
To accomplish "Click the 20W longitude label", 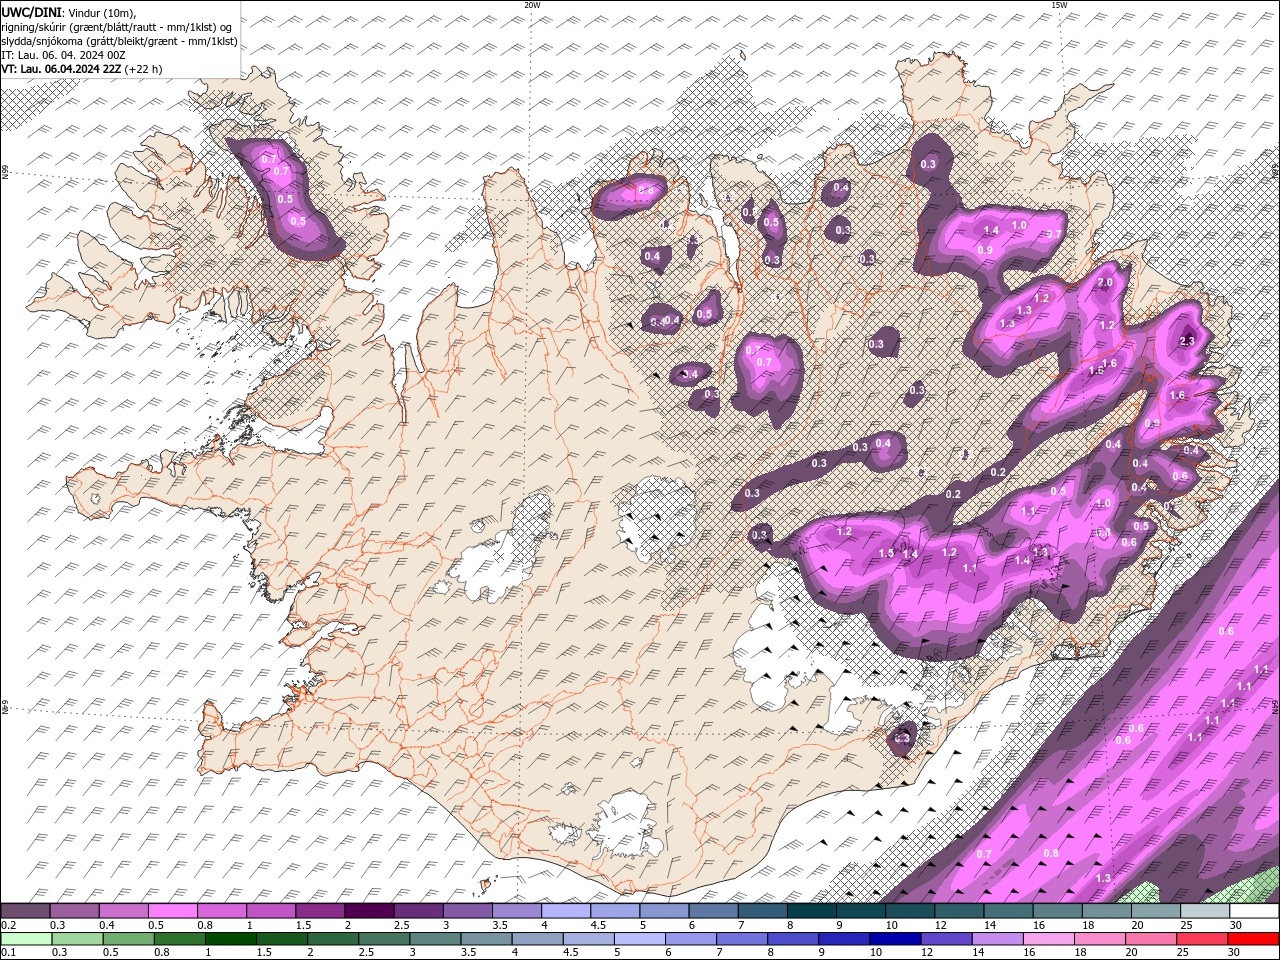I will (532, 5).
